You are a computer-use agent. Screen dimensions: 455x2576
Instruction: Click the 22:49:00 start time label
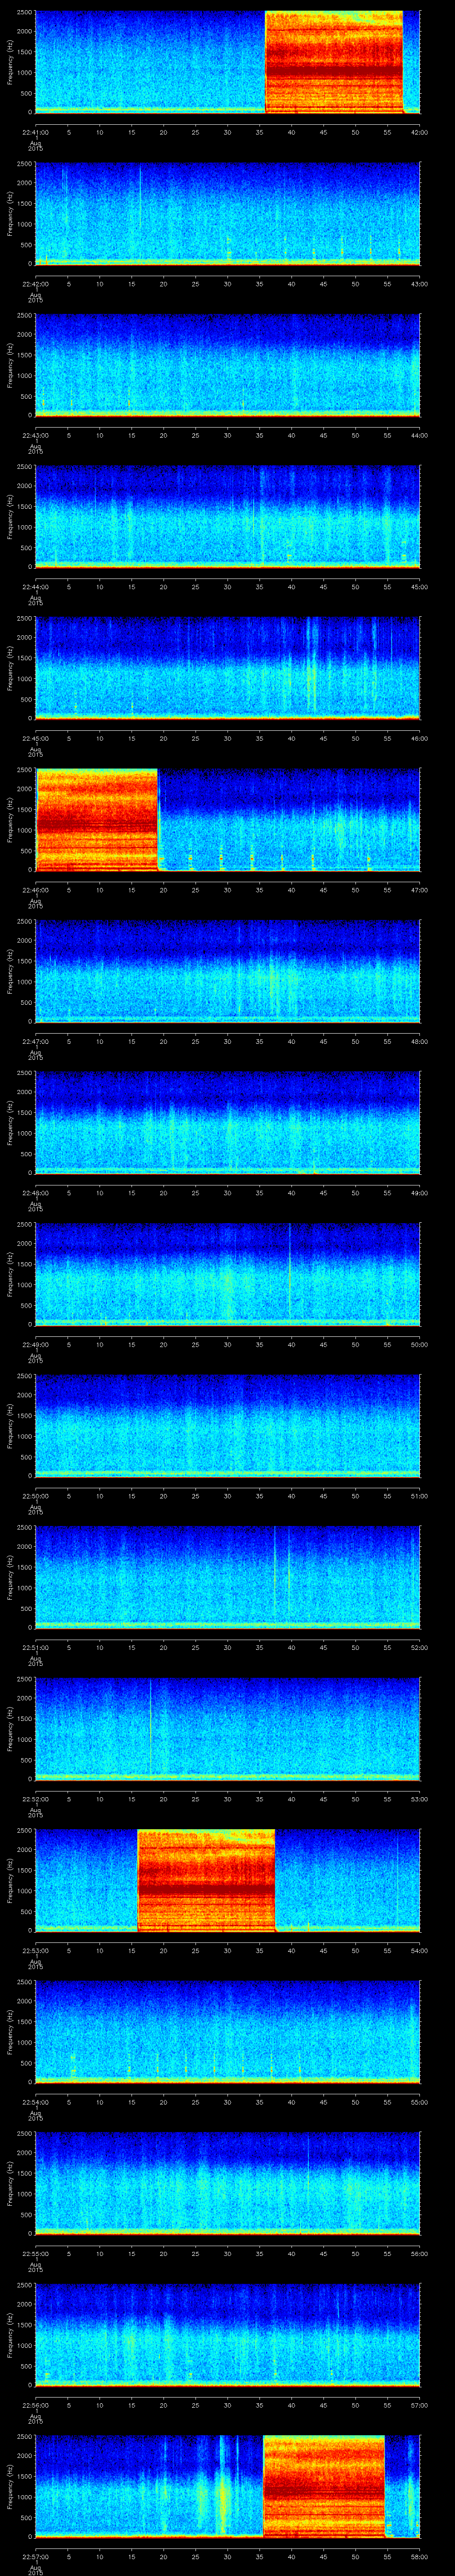coord(35,1344)
